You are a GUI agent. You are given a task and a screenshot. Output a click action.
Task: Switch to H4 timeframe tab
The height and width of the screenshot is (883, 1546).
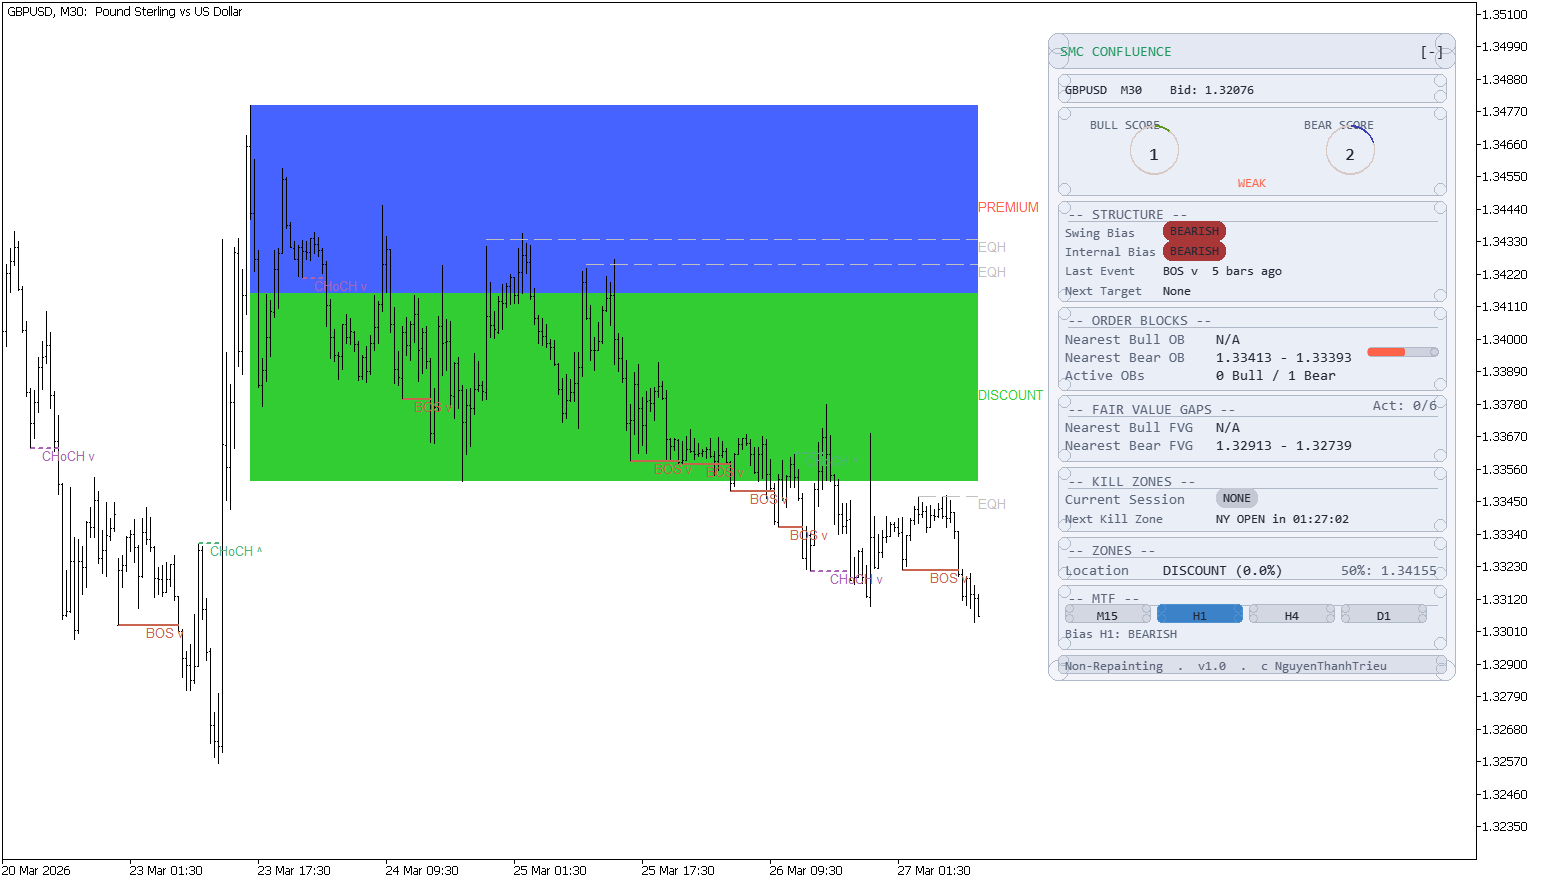point(1291,615)
